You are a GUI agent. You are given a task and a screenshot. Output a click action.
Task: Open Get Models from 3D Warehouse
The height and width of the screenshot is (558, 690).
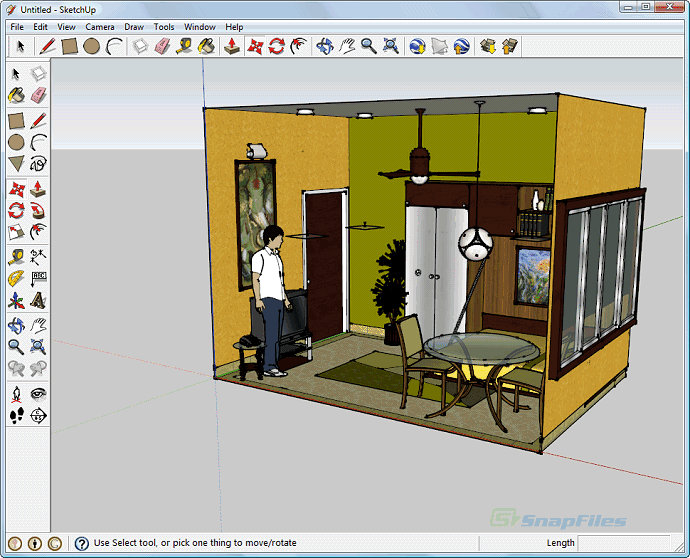(488, 46)
